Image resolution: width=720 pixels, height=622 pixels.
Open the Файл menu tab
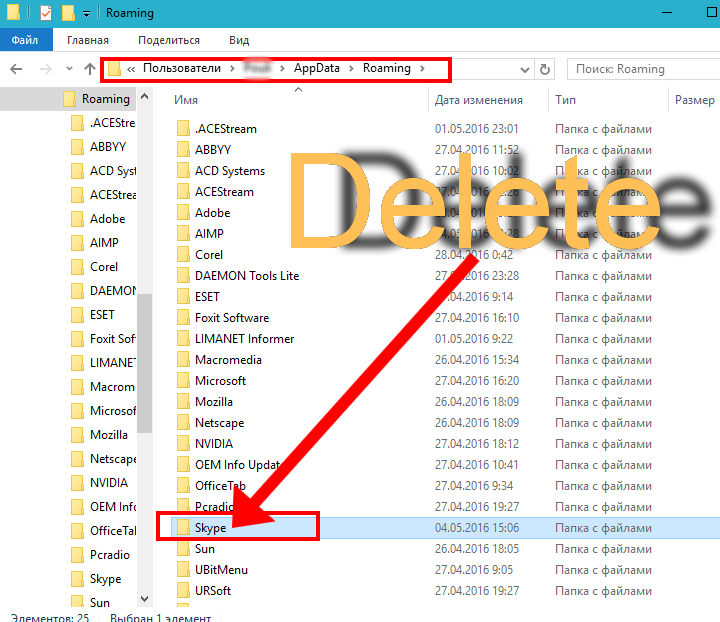point(24,40)
